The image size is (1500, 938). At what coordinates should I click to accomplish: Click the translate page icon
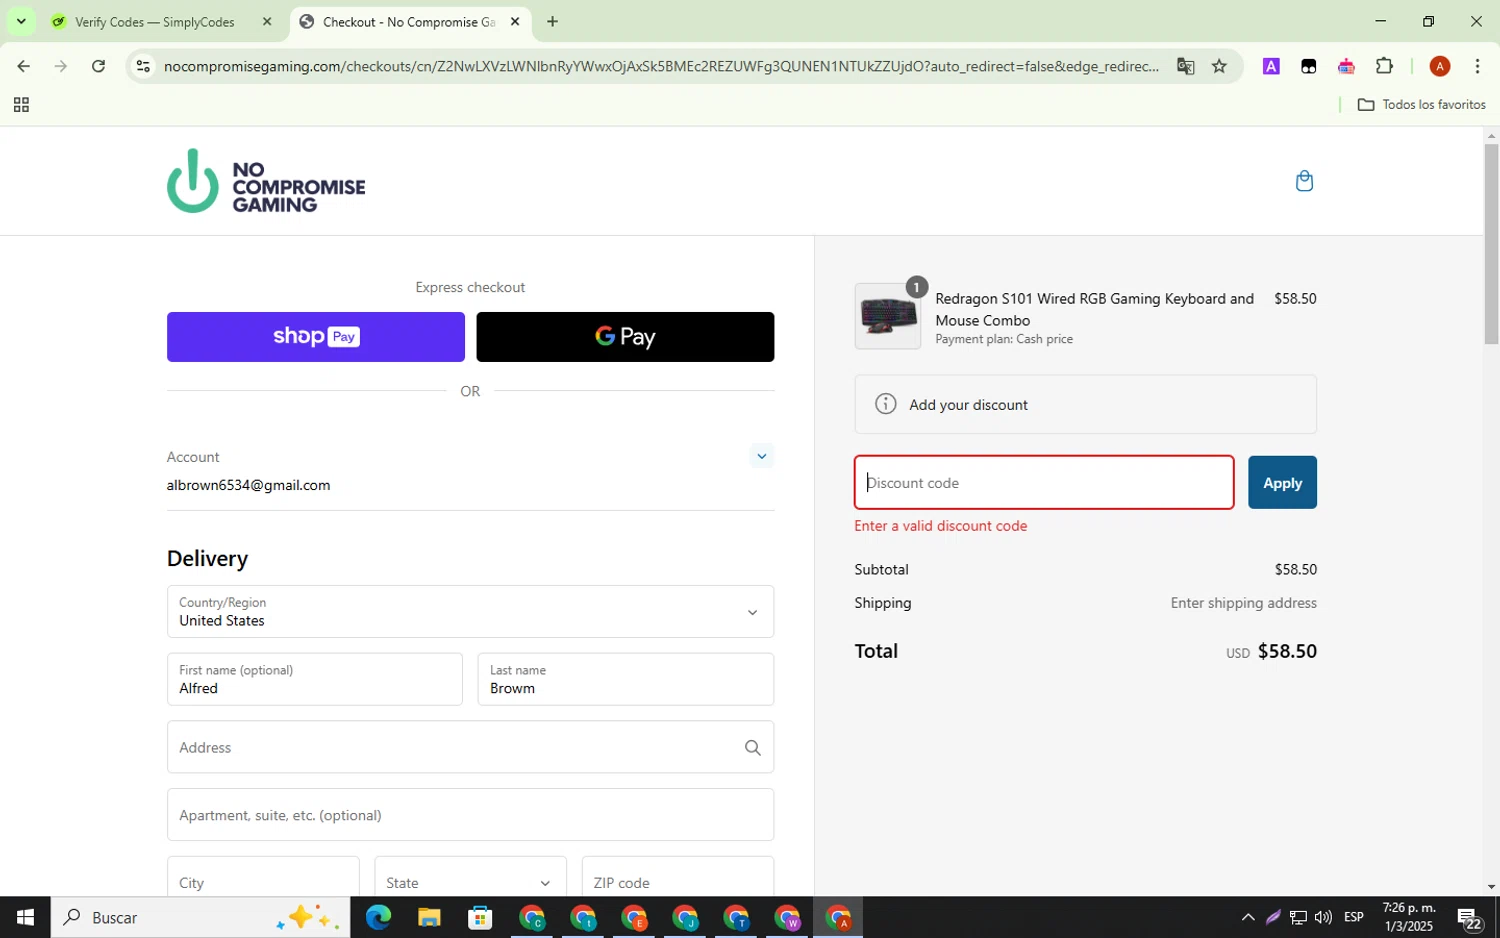(x=1185, y=66)
